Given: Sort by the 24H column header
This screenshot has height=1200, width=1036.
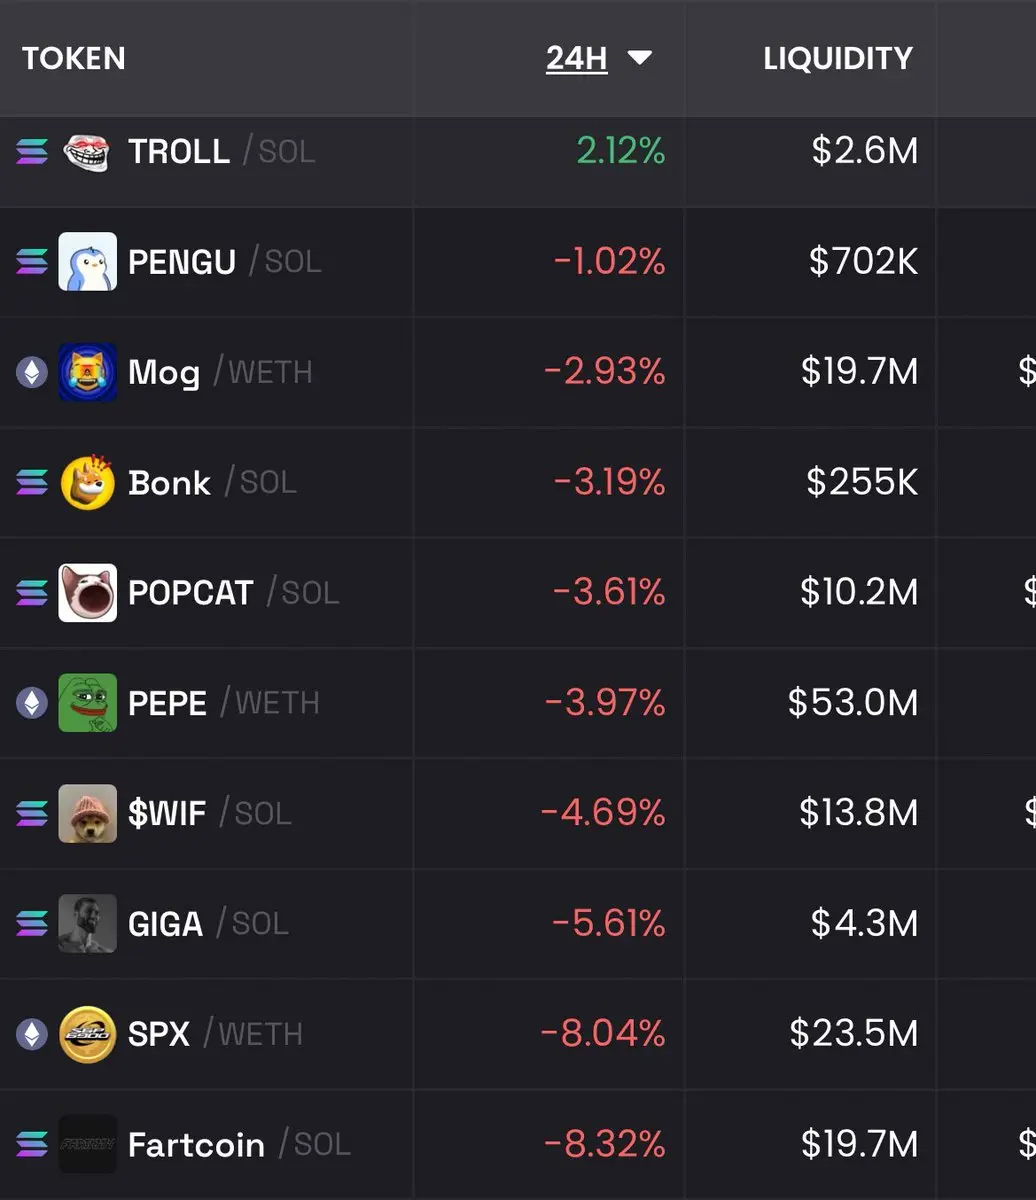Looking at the screenshot, I should (x=577, y=58).
